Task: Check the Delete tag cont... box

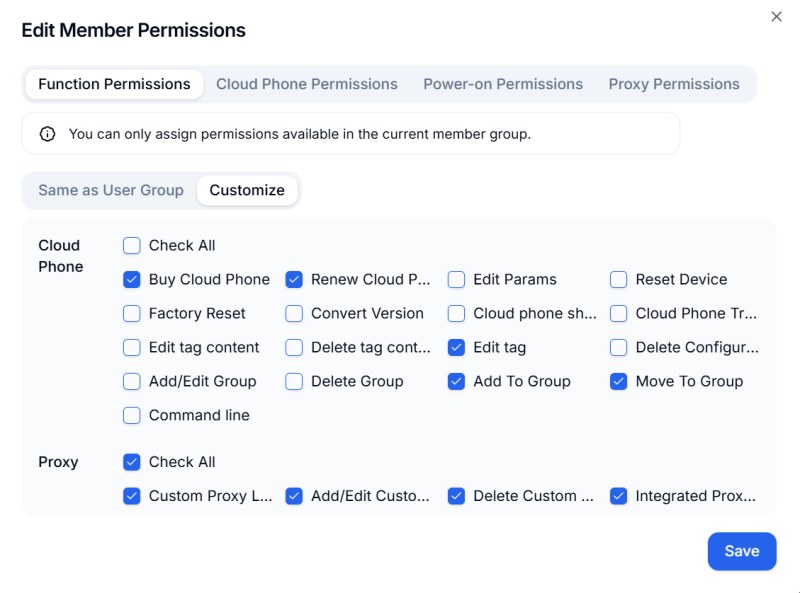Action: [294, 348]
